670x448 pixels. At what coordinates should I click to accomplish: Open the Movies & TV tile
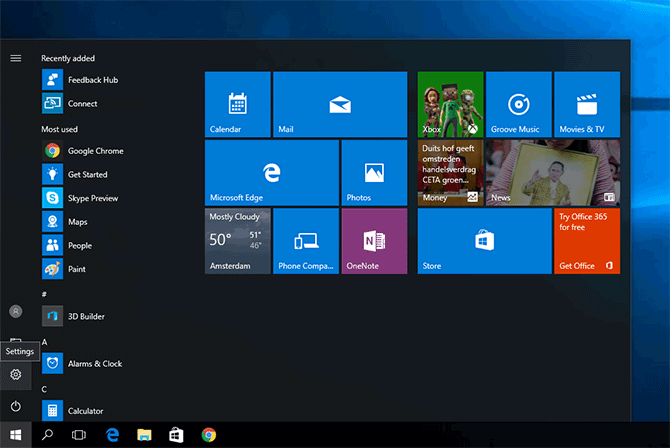click(587, 104)
